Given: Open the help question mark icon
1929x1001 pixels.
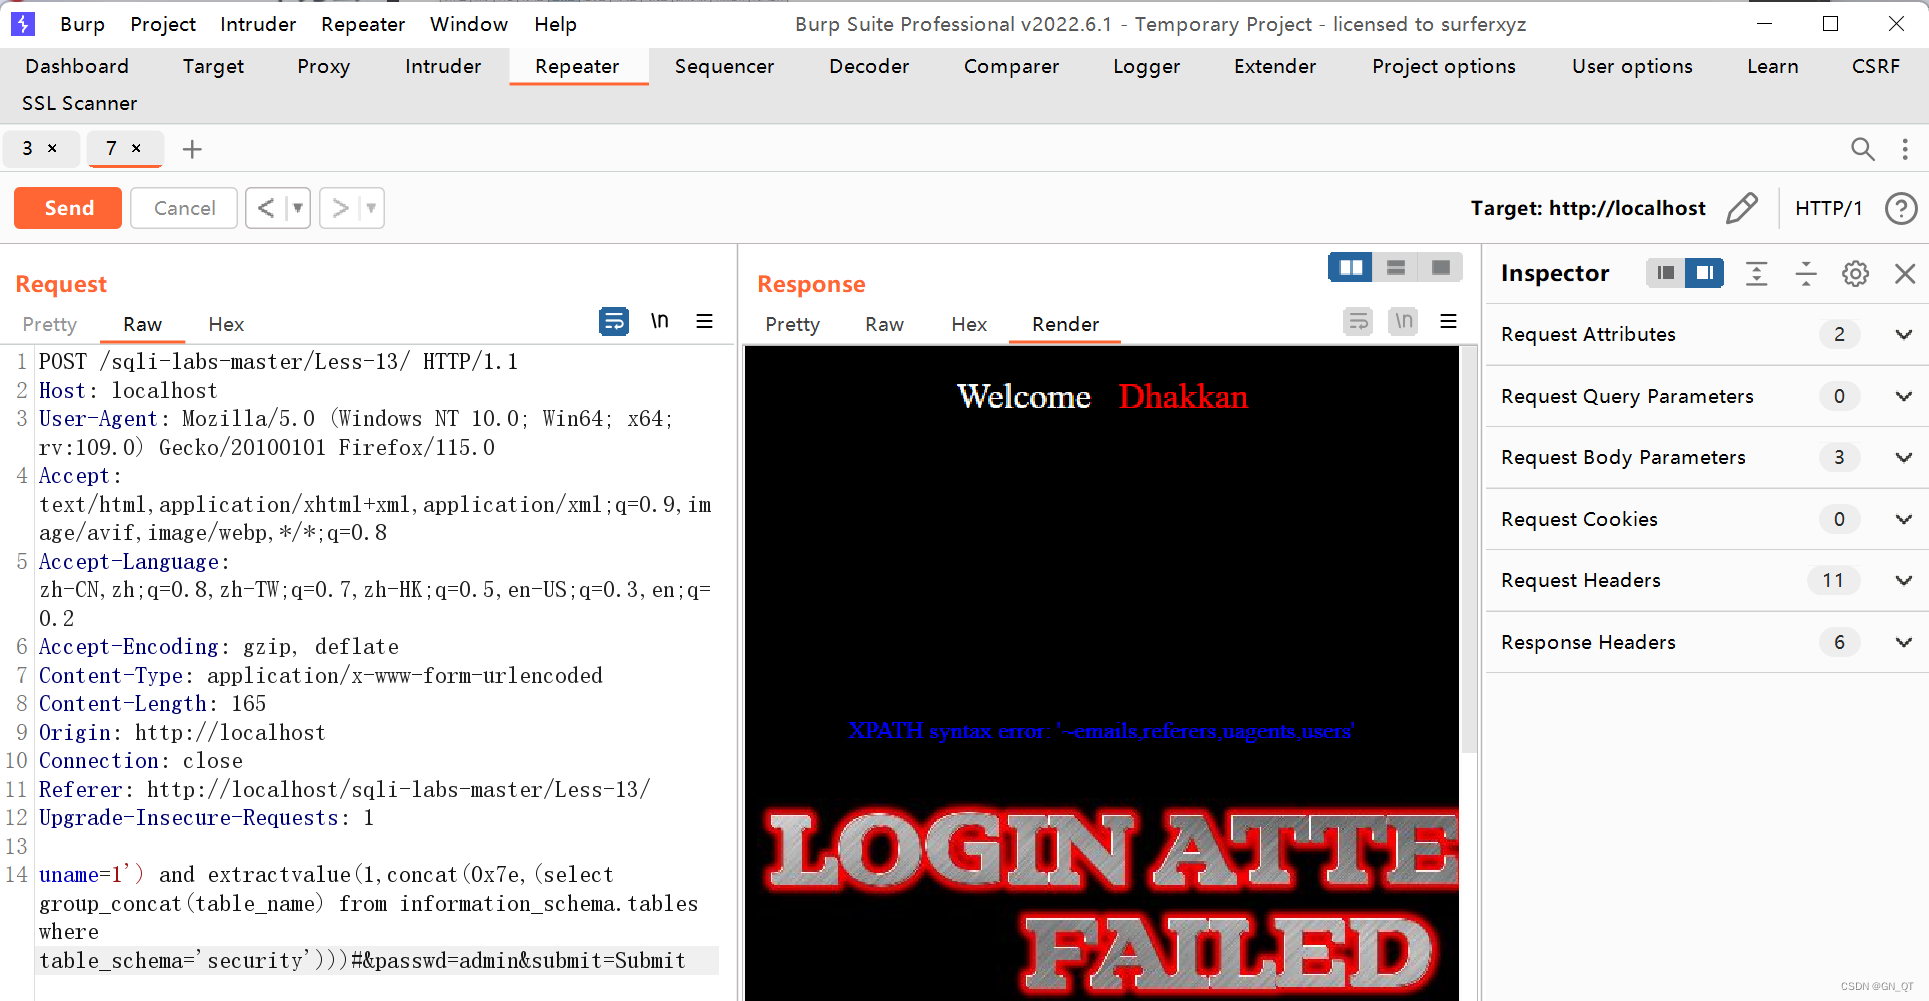Looking at the screenshot, I should click(x=1901, y=208).
